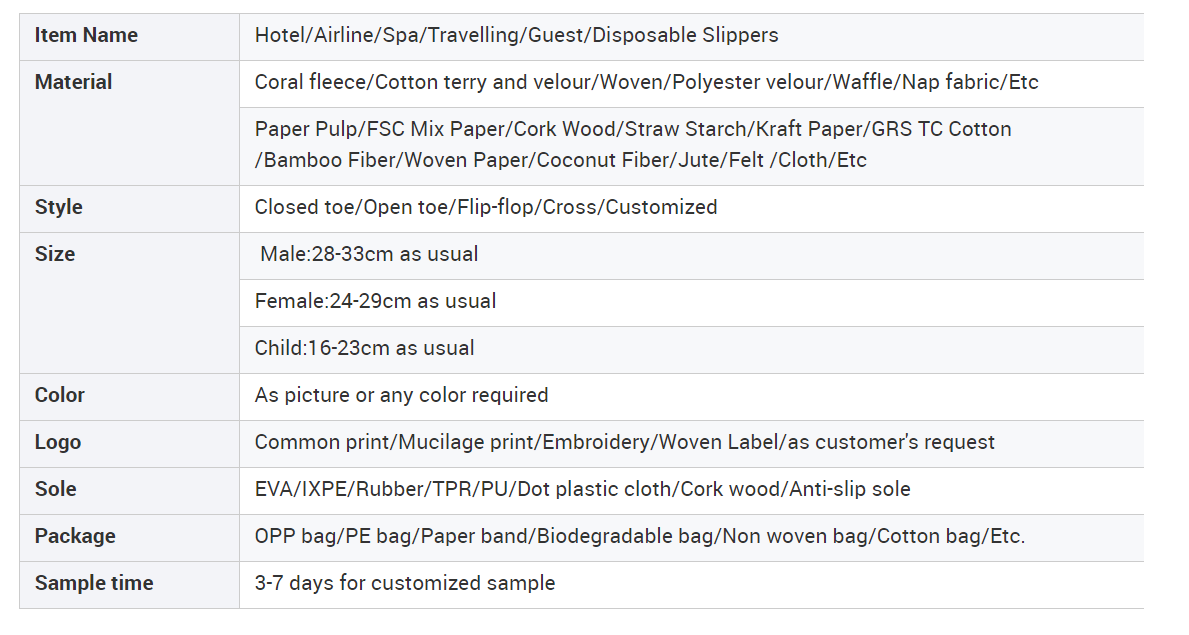Click the Style row label

click(129, 209)
